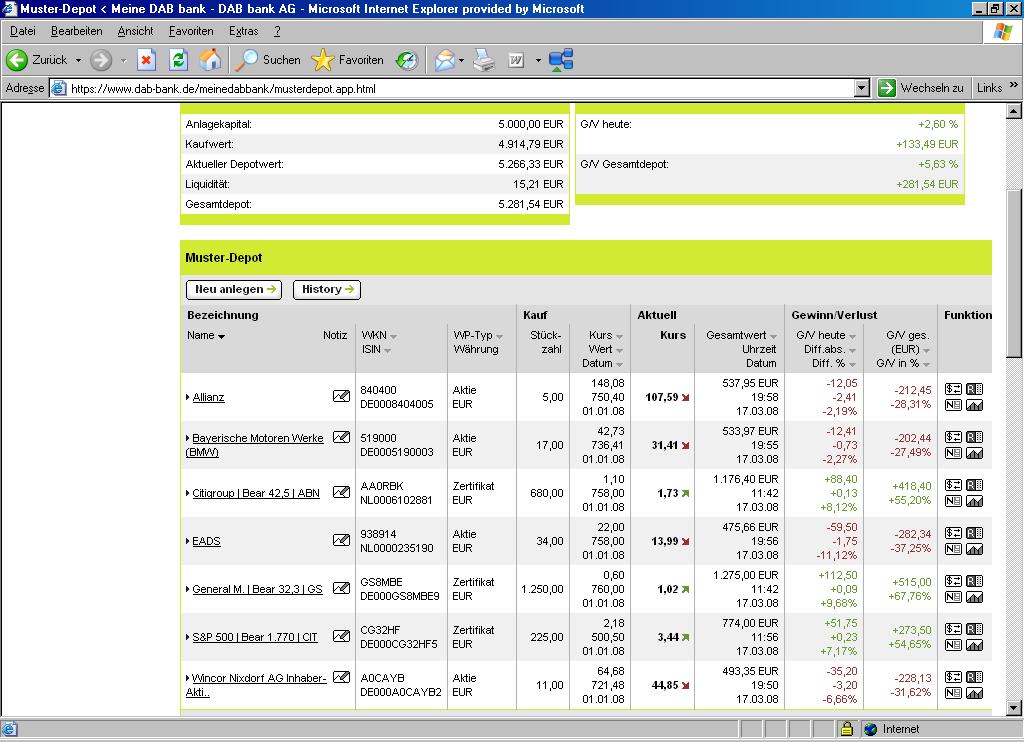Open the Extras menu
The image size is (1024, 742).
[243, 31]
